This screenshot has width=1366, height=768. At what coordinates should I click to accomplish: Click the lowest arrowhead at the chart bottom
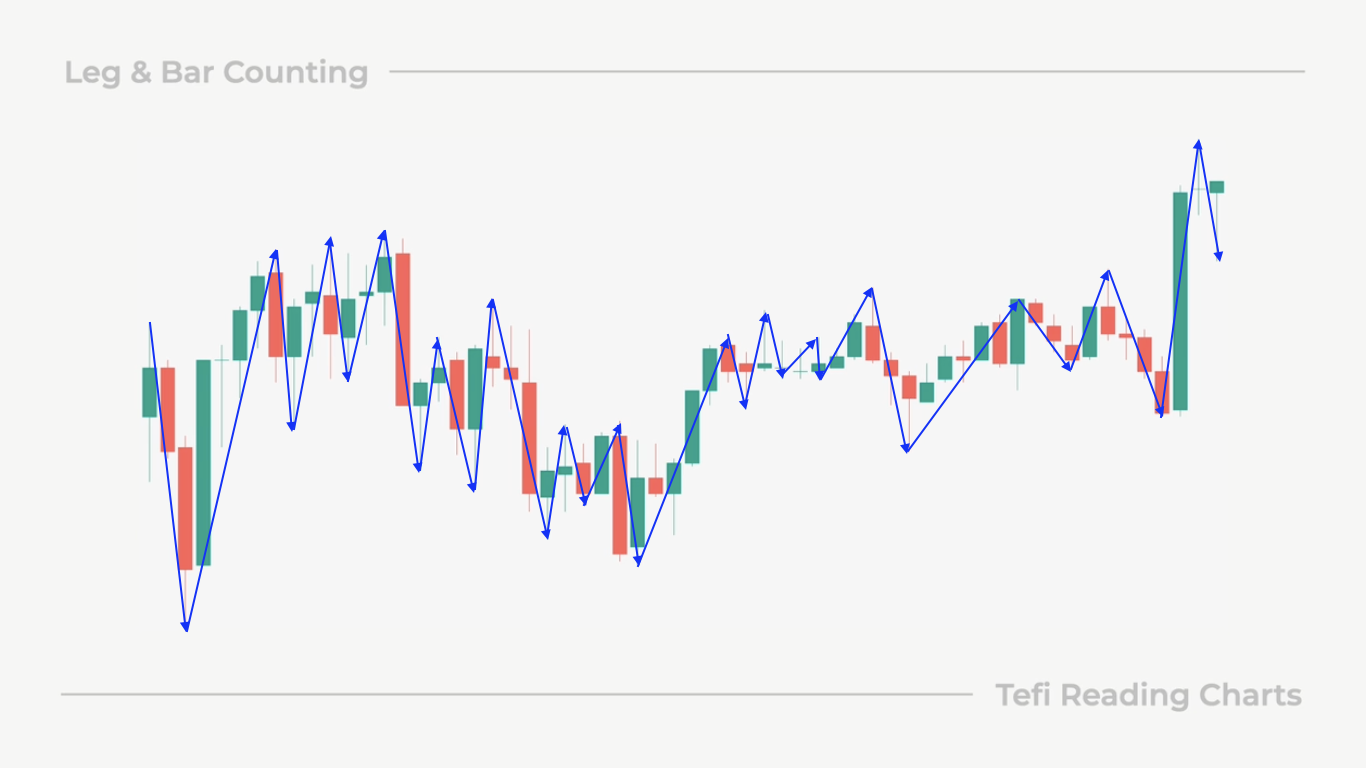click(185, 626)
